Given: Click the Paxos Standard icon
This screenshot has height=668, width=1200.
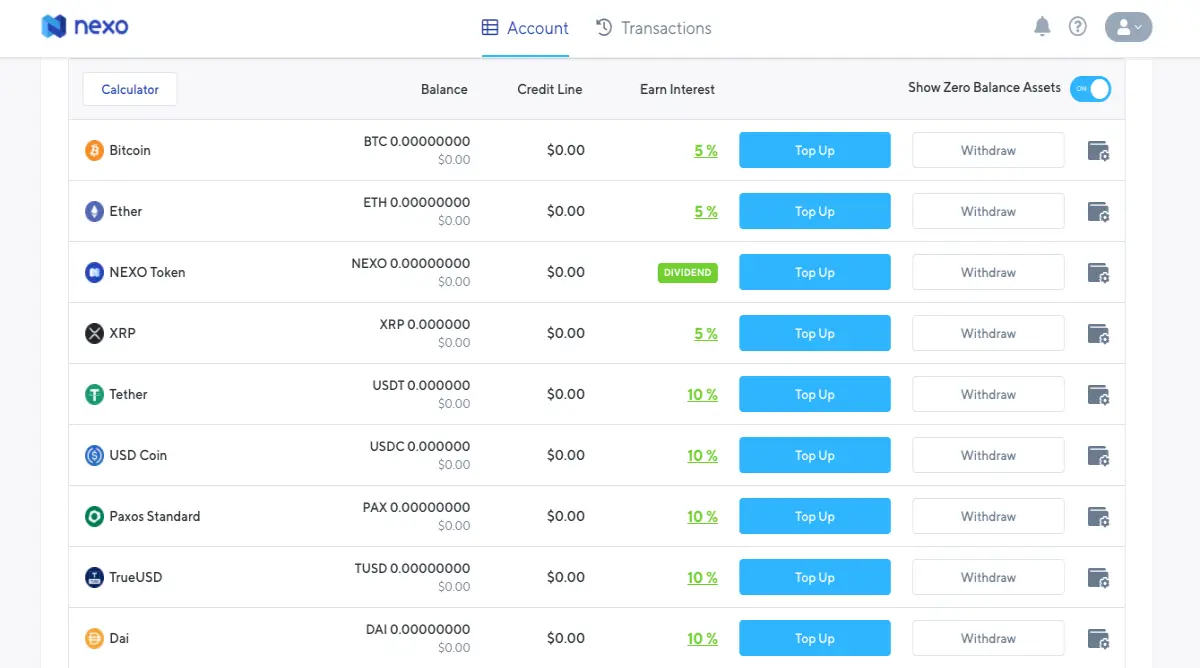Looking at the screenshot, I should tap(94, 516).
